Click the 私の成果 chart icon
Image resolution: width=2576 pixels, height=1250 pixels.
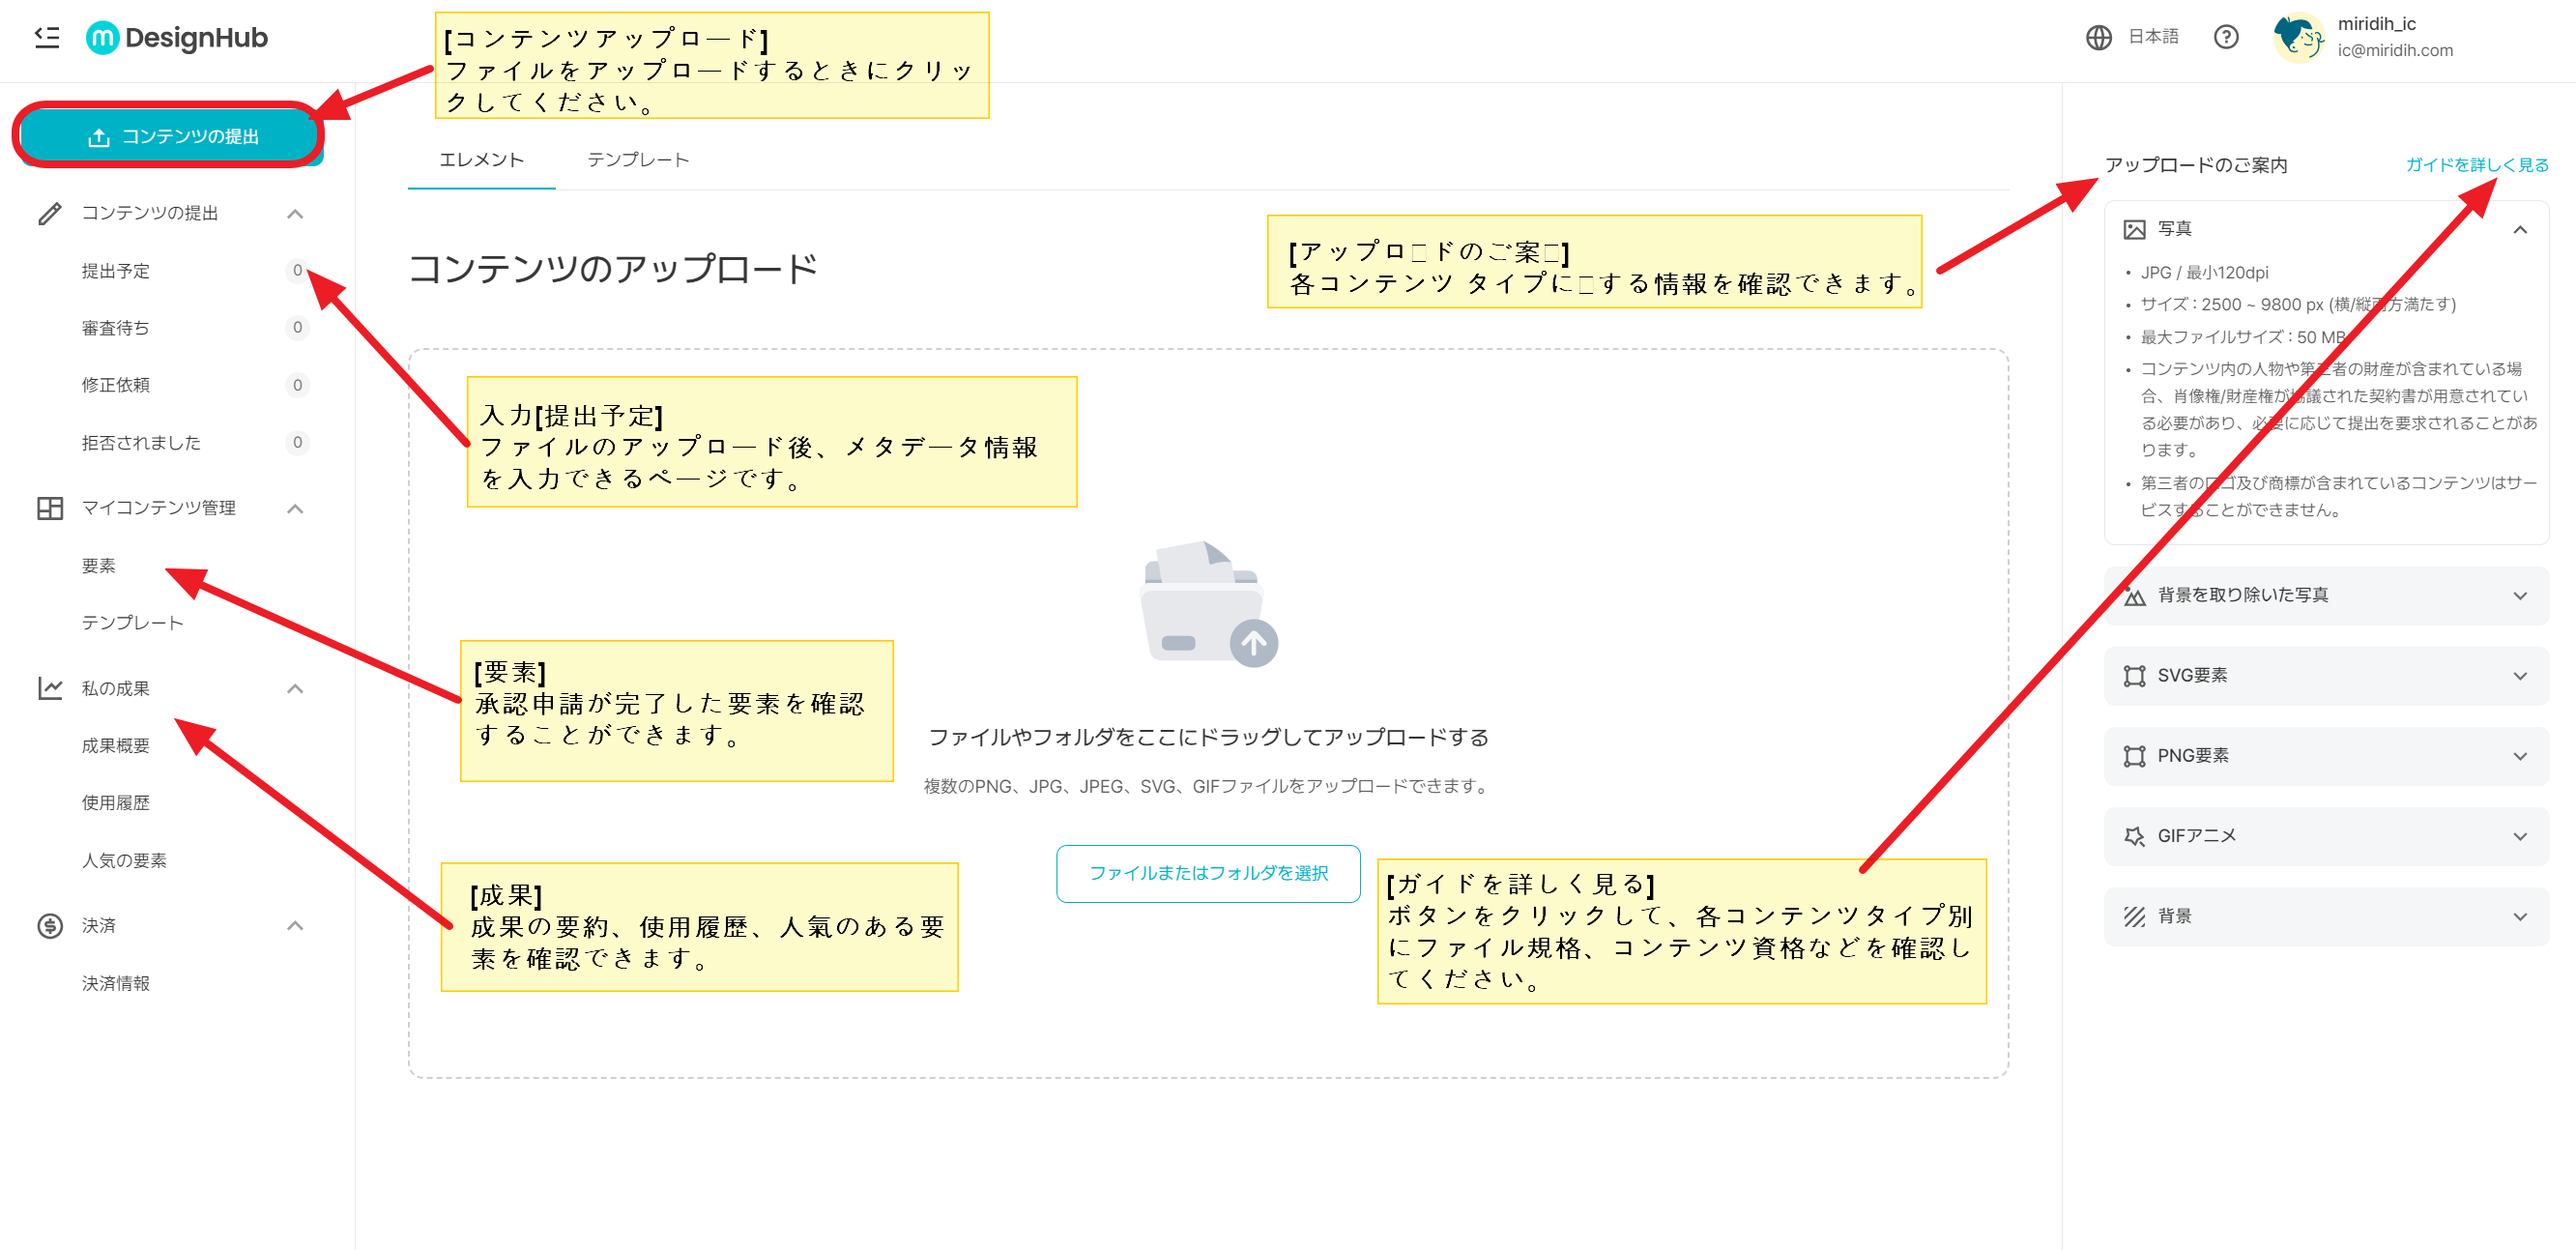coord(50,688)
